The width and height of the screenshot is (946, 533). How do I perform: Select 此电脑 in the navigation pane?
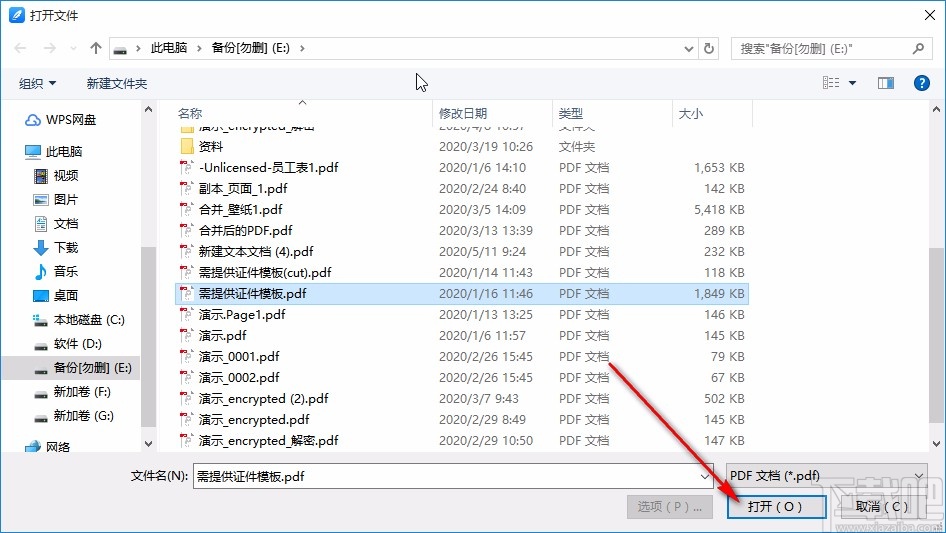pyautogui.click(x=54, y=152)
